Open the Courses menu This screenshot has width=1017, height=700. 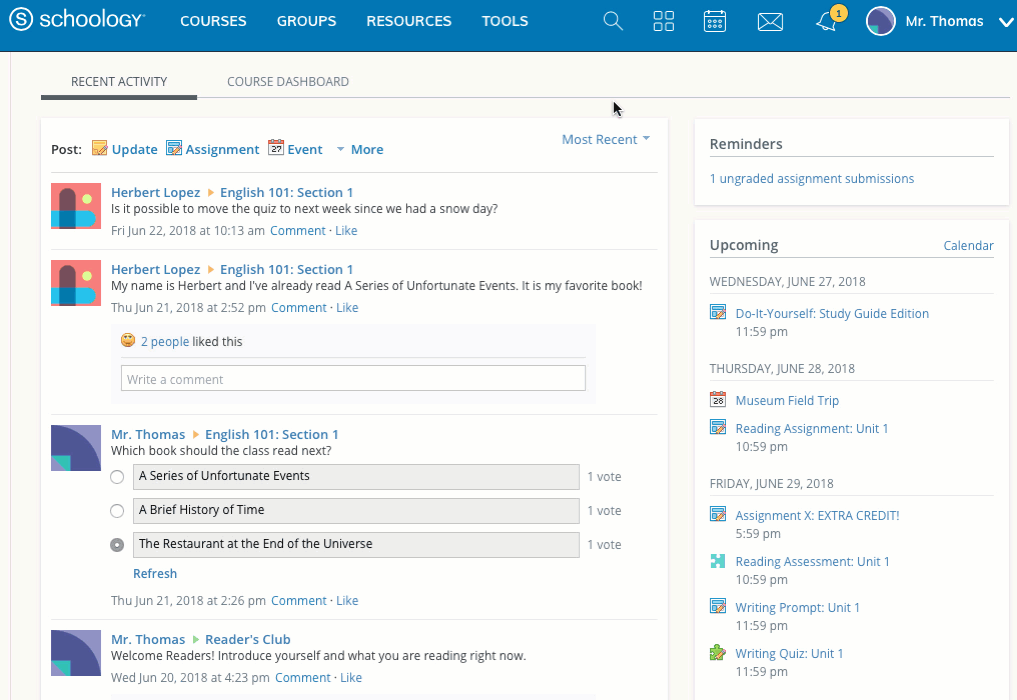pos(213,21)
